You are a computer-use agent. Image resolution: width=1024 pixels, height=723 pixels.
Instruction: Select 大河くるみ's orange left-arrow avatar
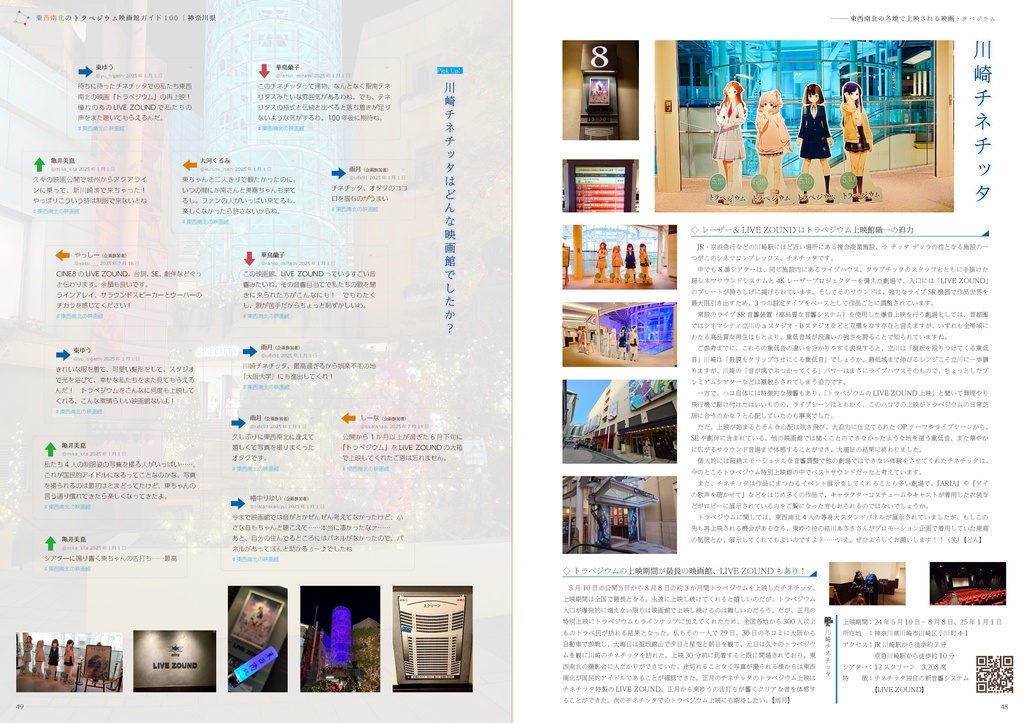(190, 164)
